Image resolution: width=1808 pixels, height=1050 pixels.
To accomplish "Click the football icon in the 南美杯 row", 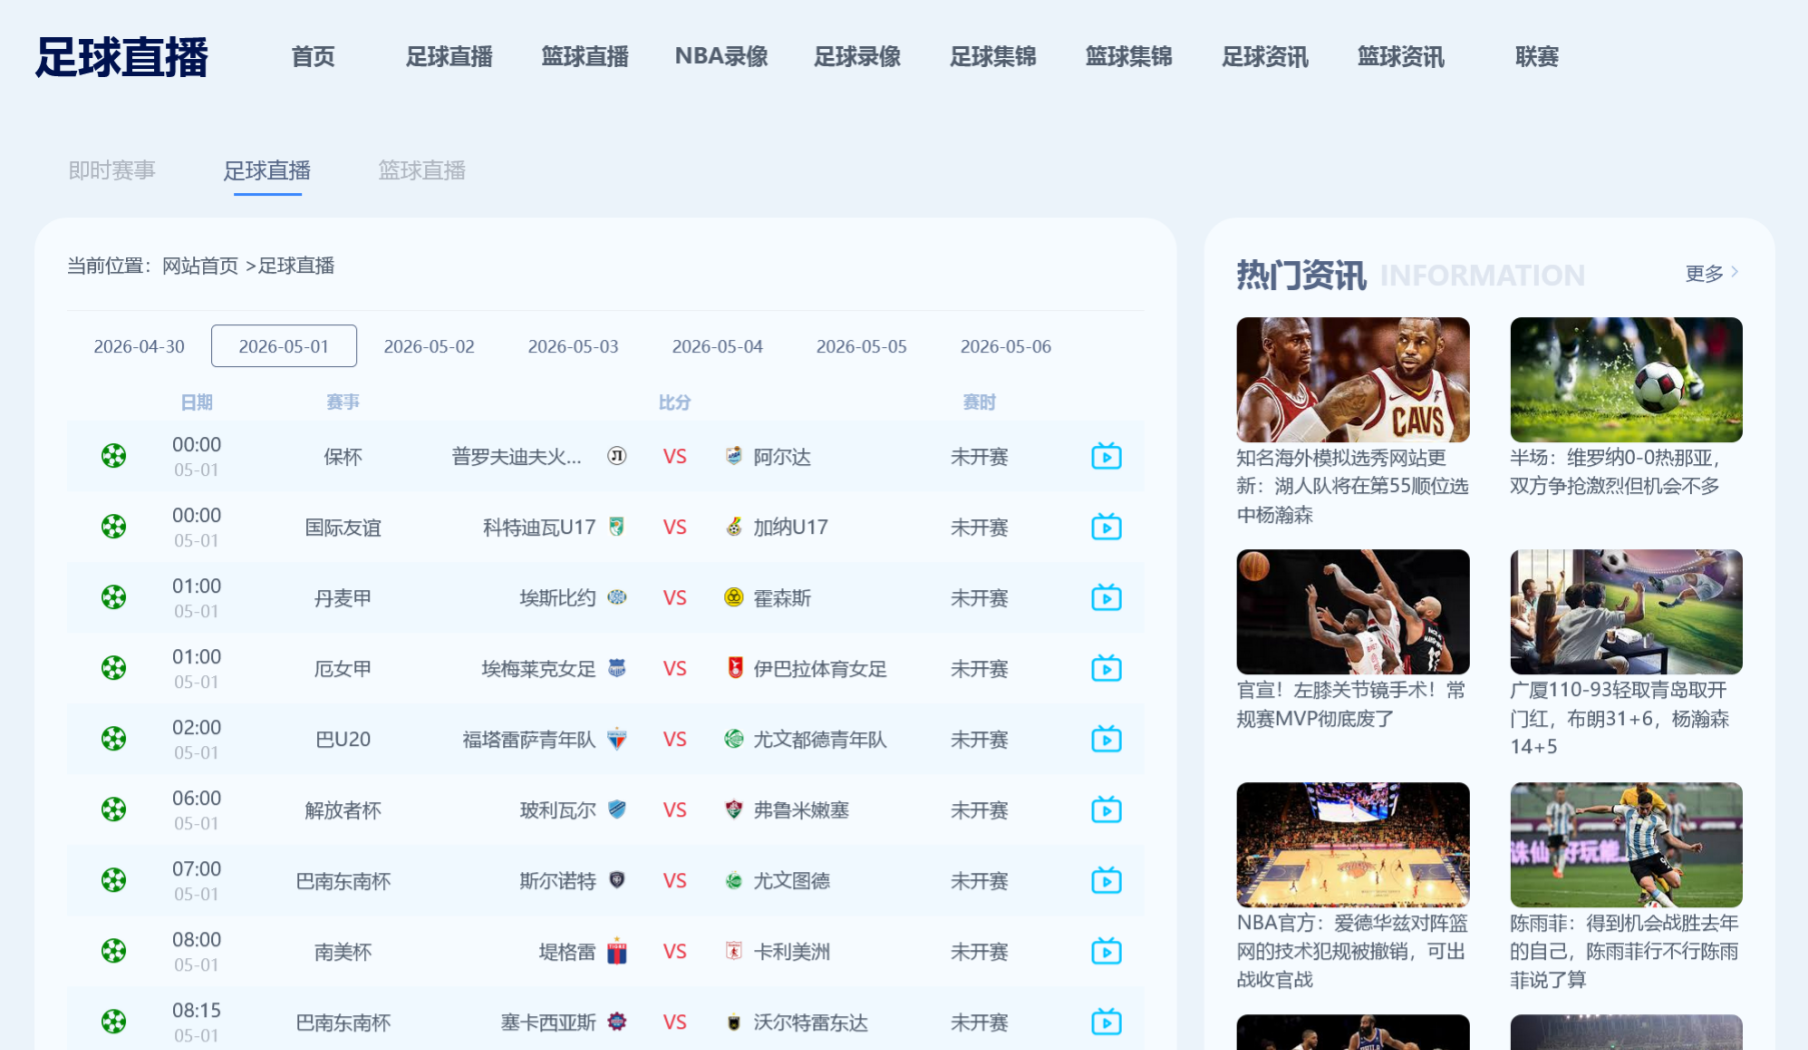I will point(114,951).
